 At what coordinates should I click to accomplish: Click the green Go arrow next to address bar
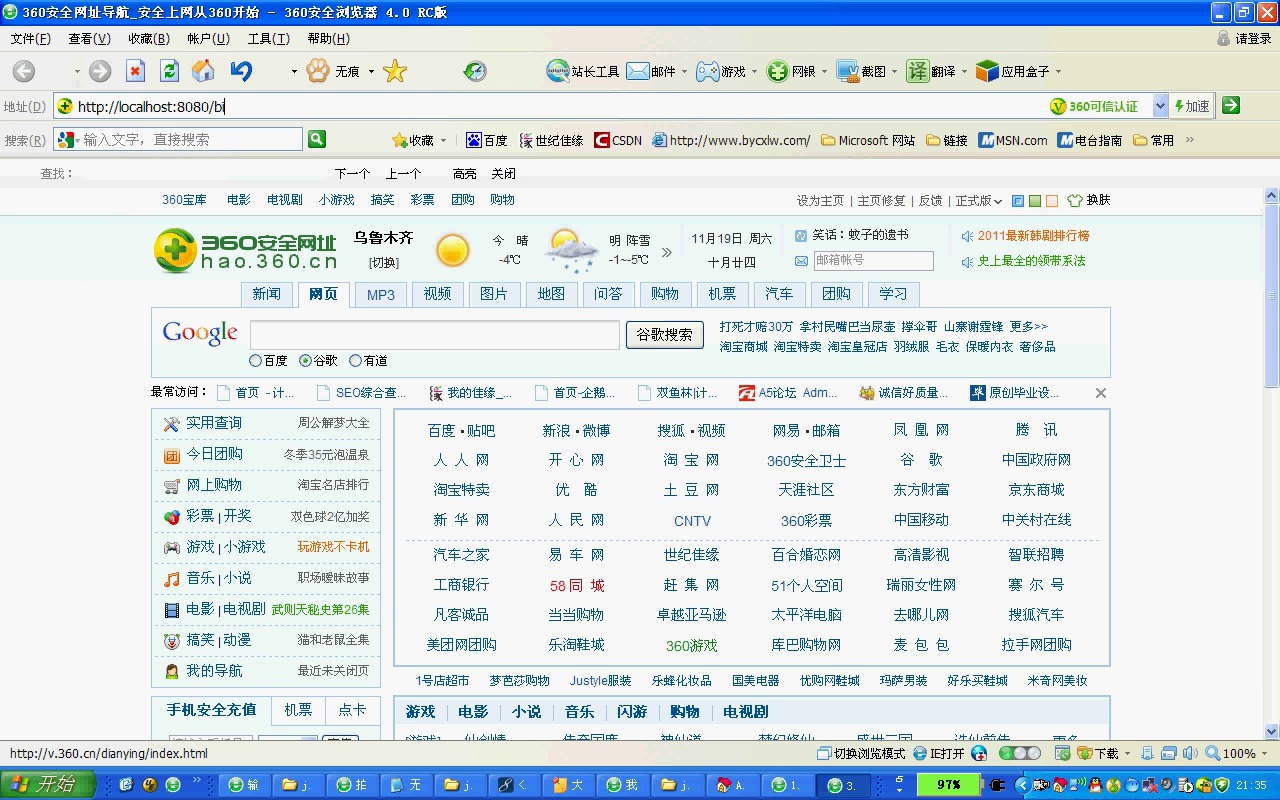coord(1231,105)
